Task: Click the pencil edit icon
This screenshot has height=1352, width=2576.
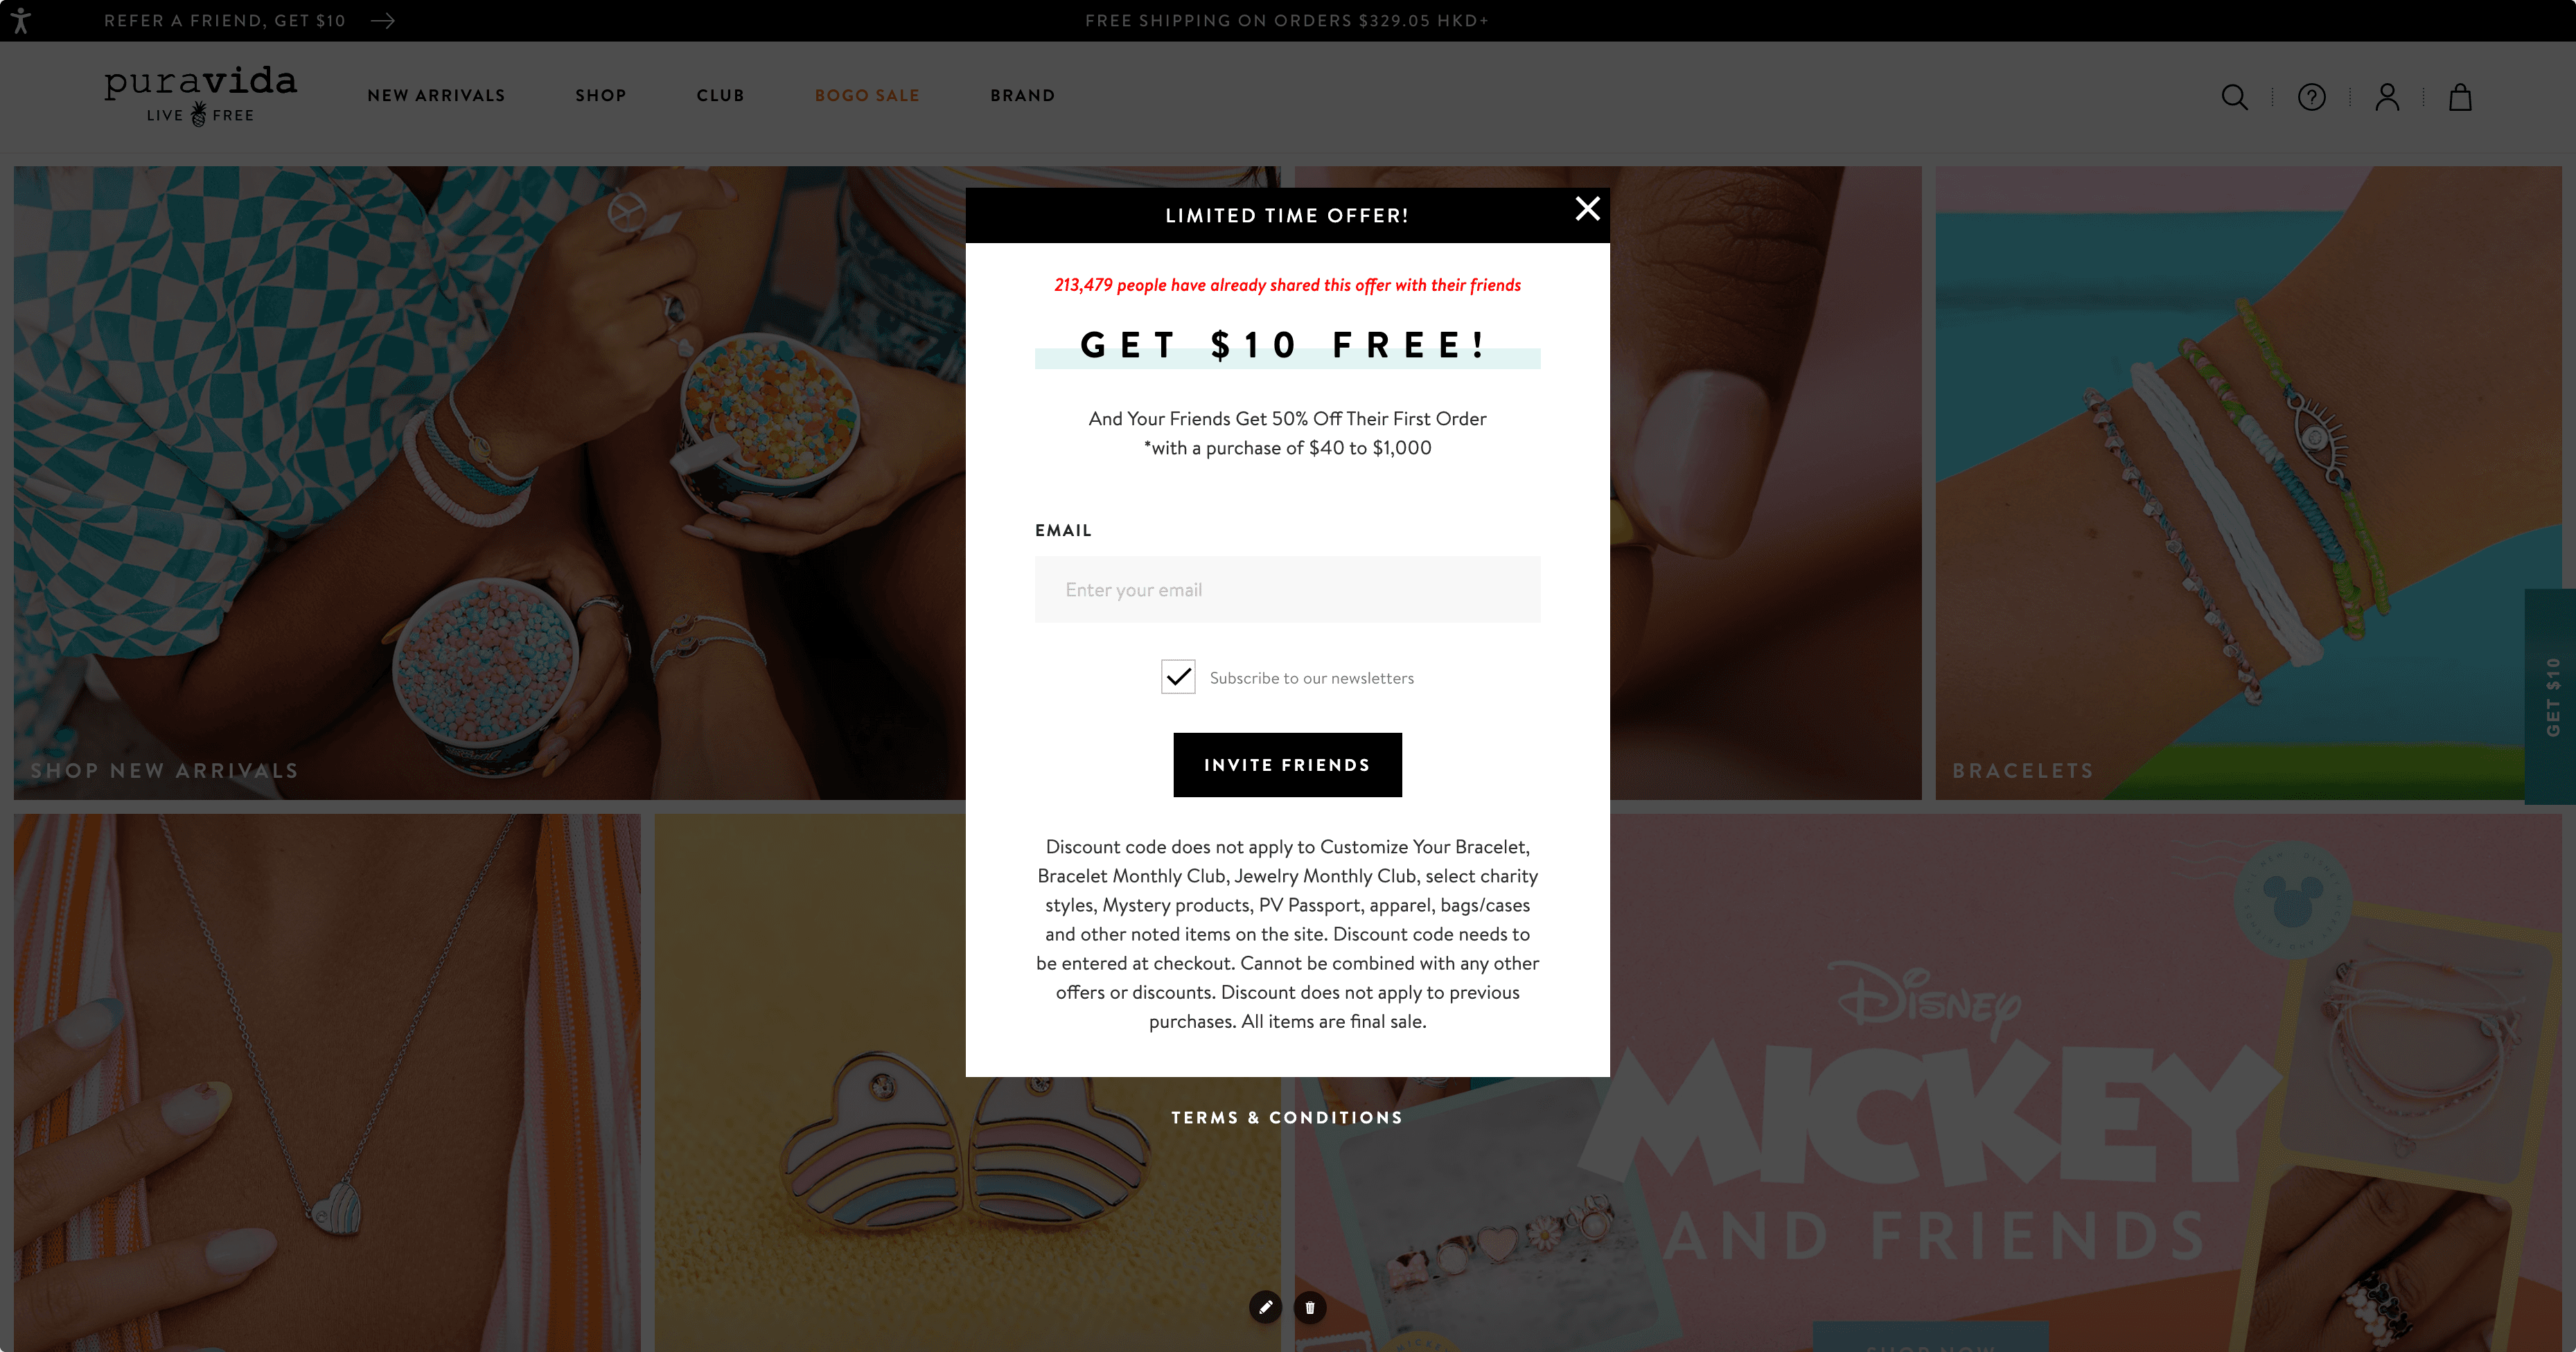Action: tap(1265, 1307)
